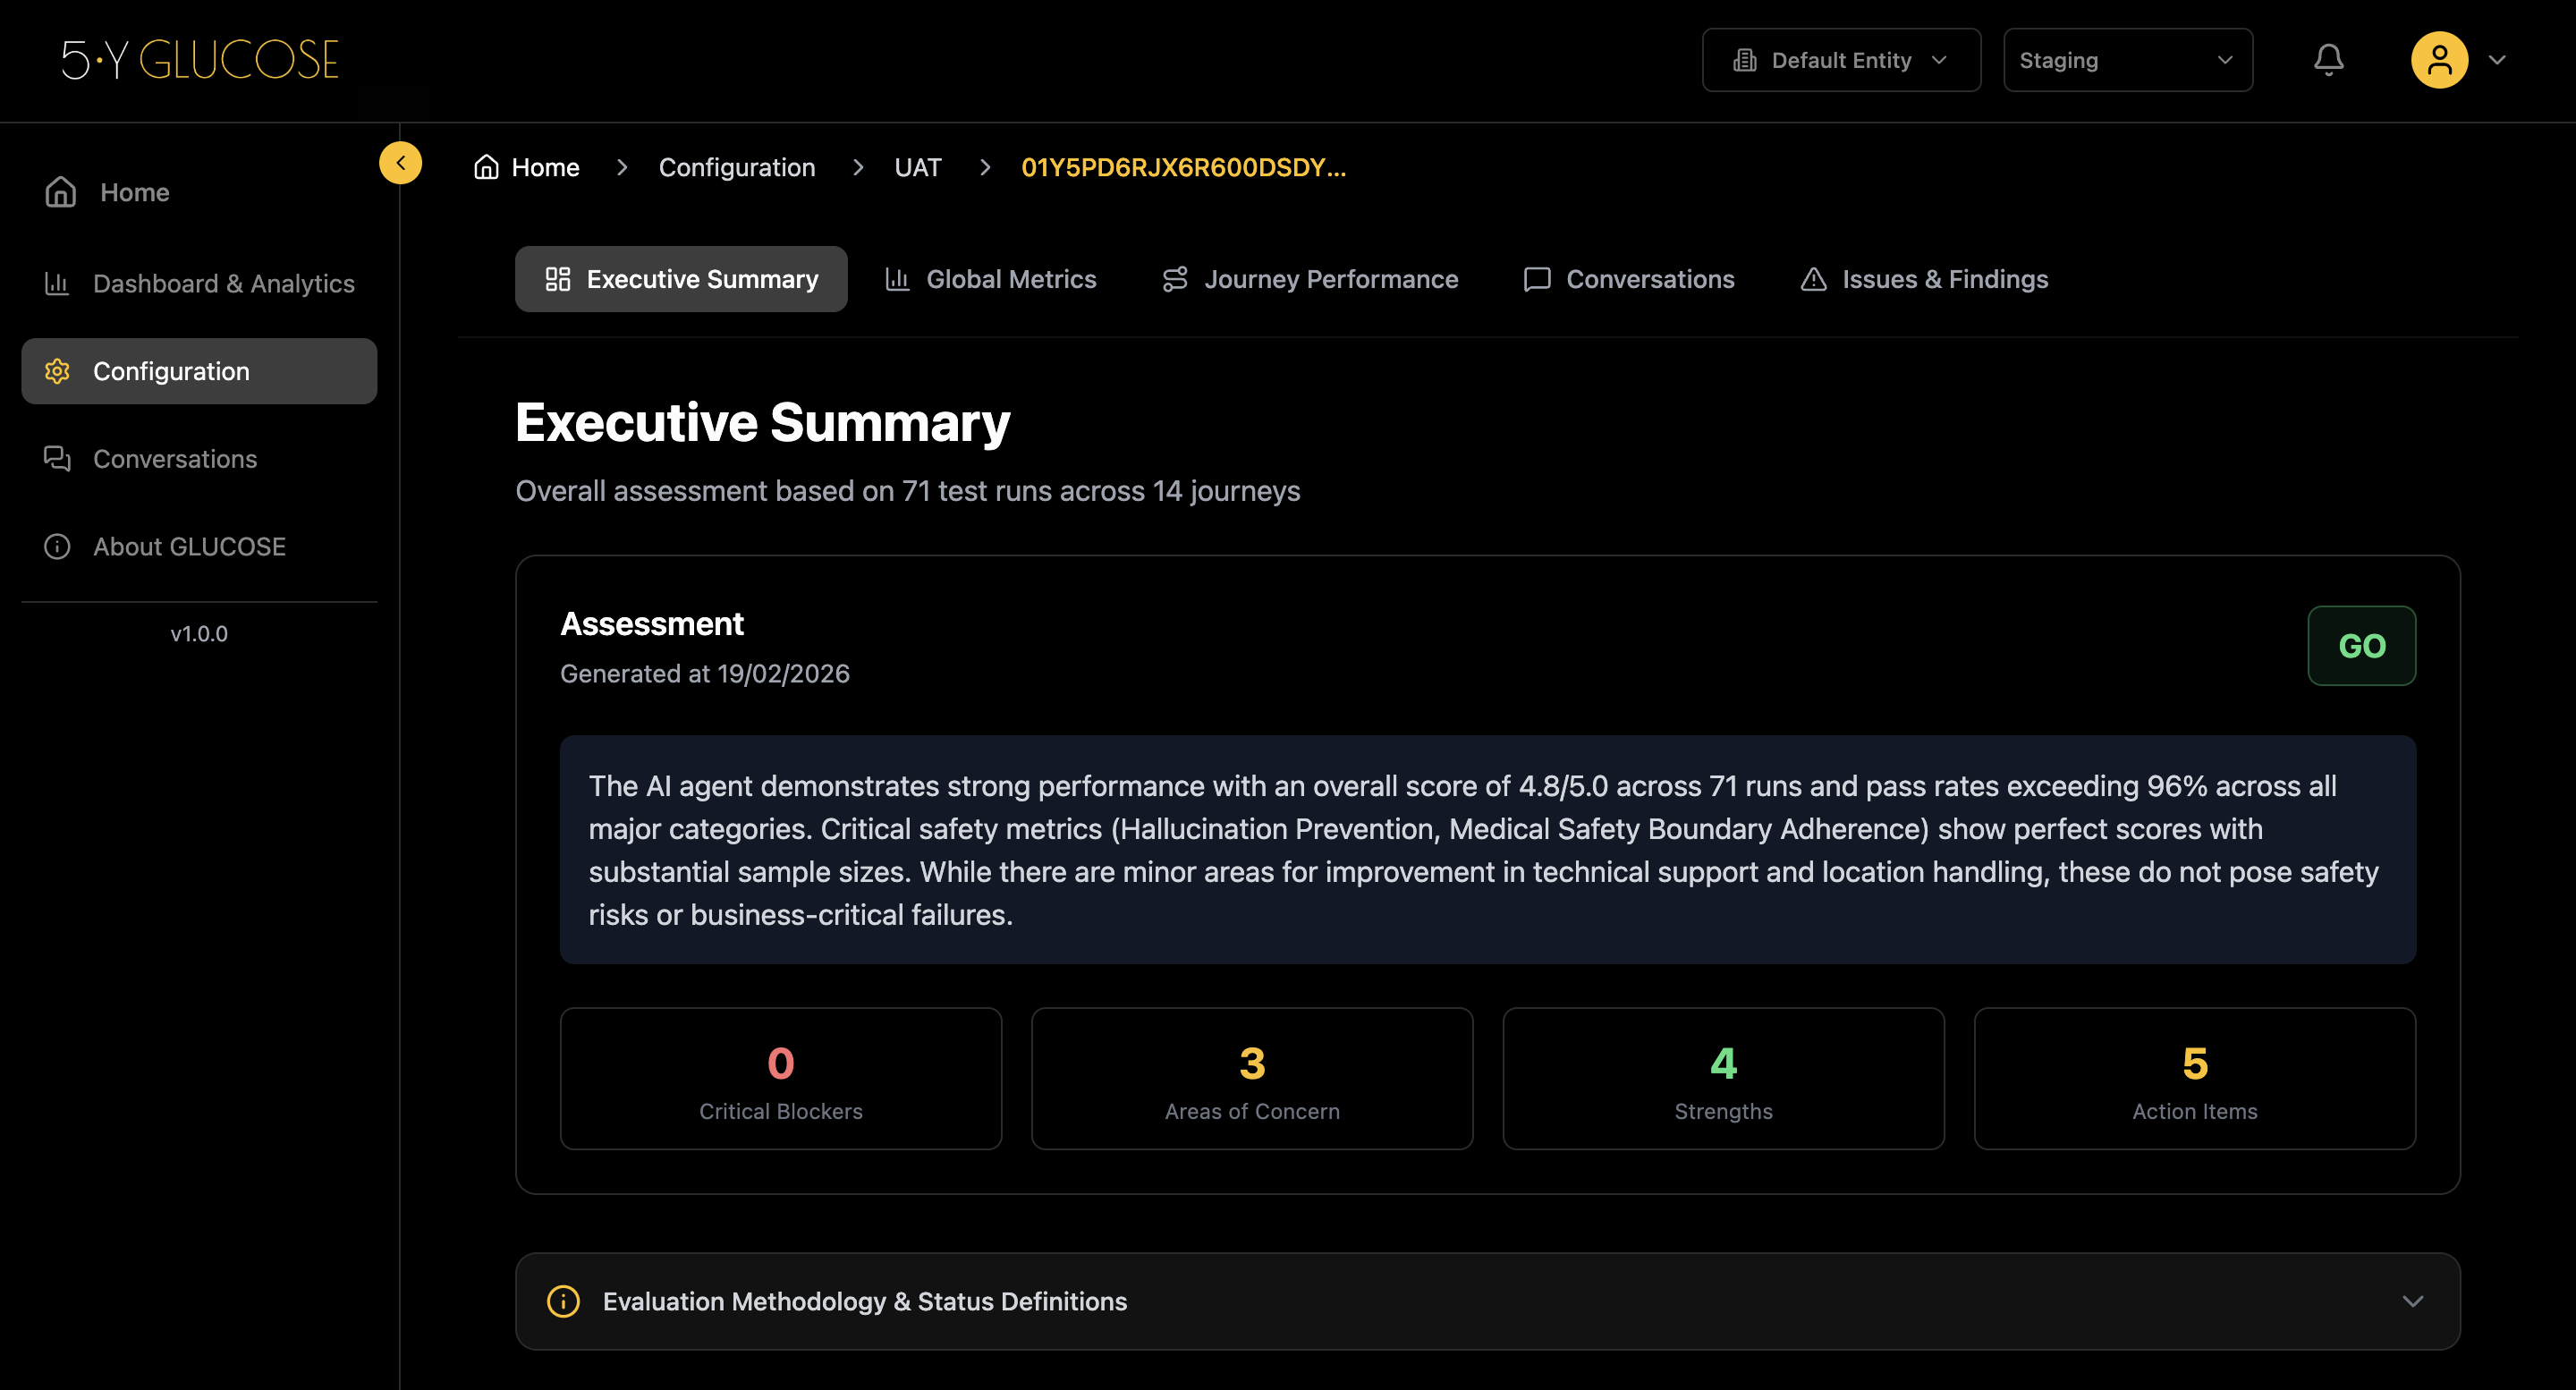Navigate to UAT via breadcrumb

pos(918,167)
